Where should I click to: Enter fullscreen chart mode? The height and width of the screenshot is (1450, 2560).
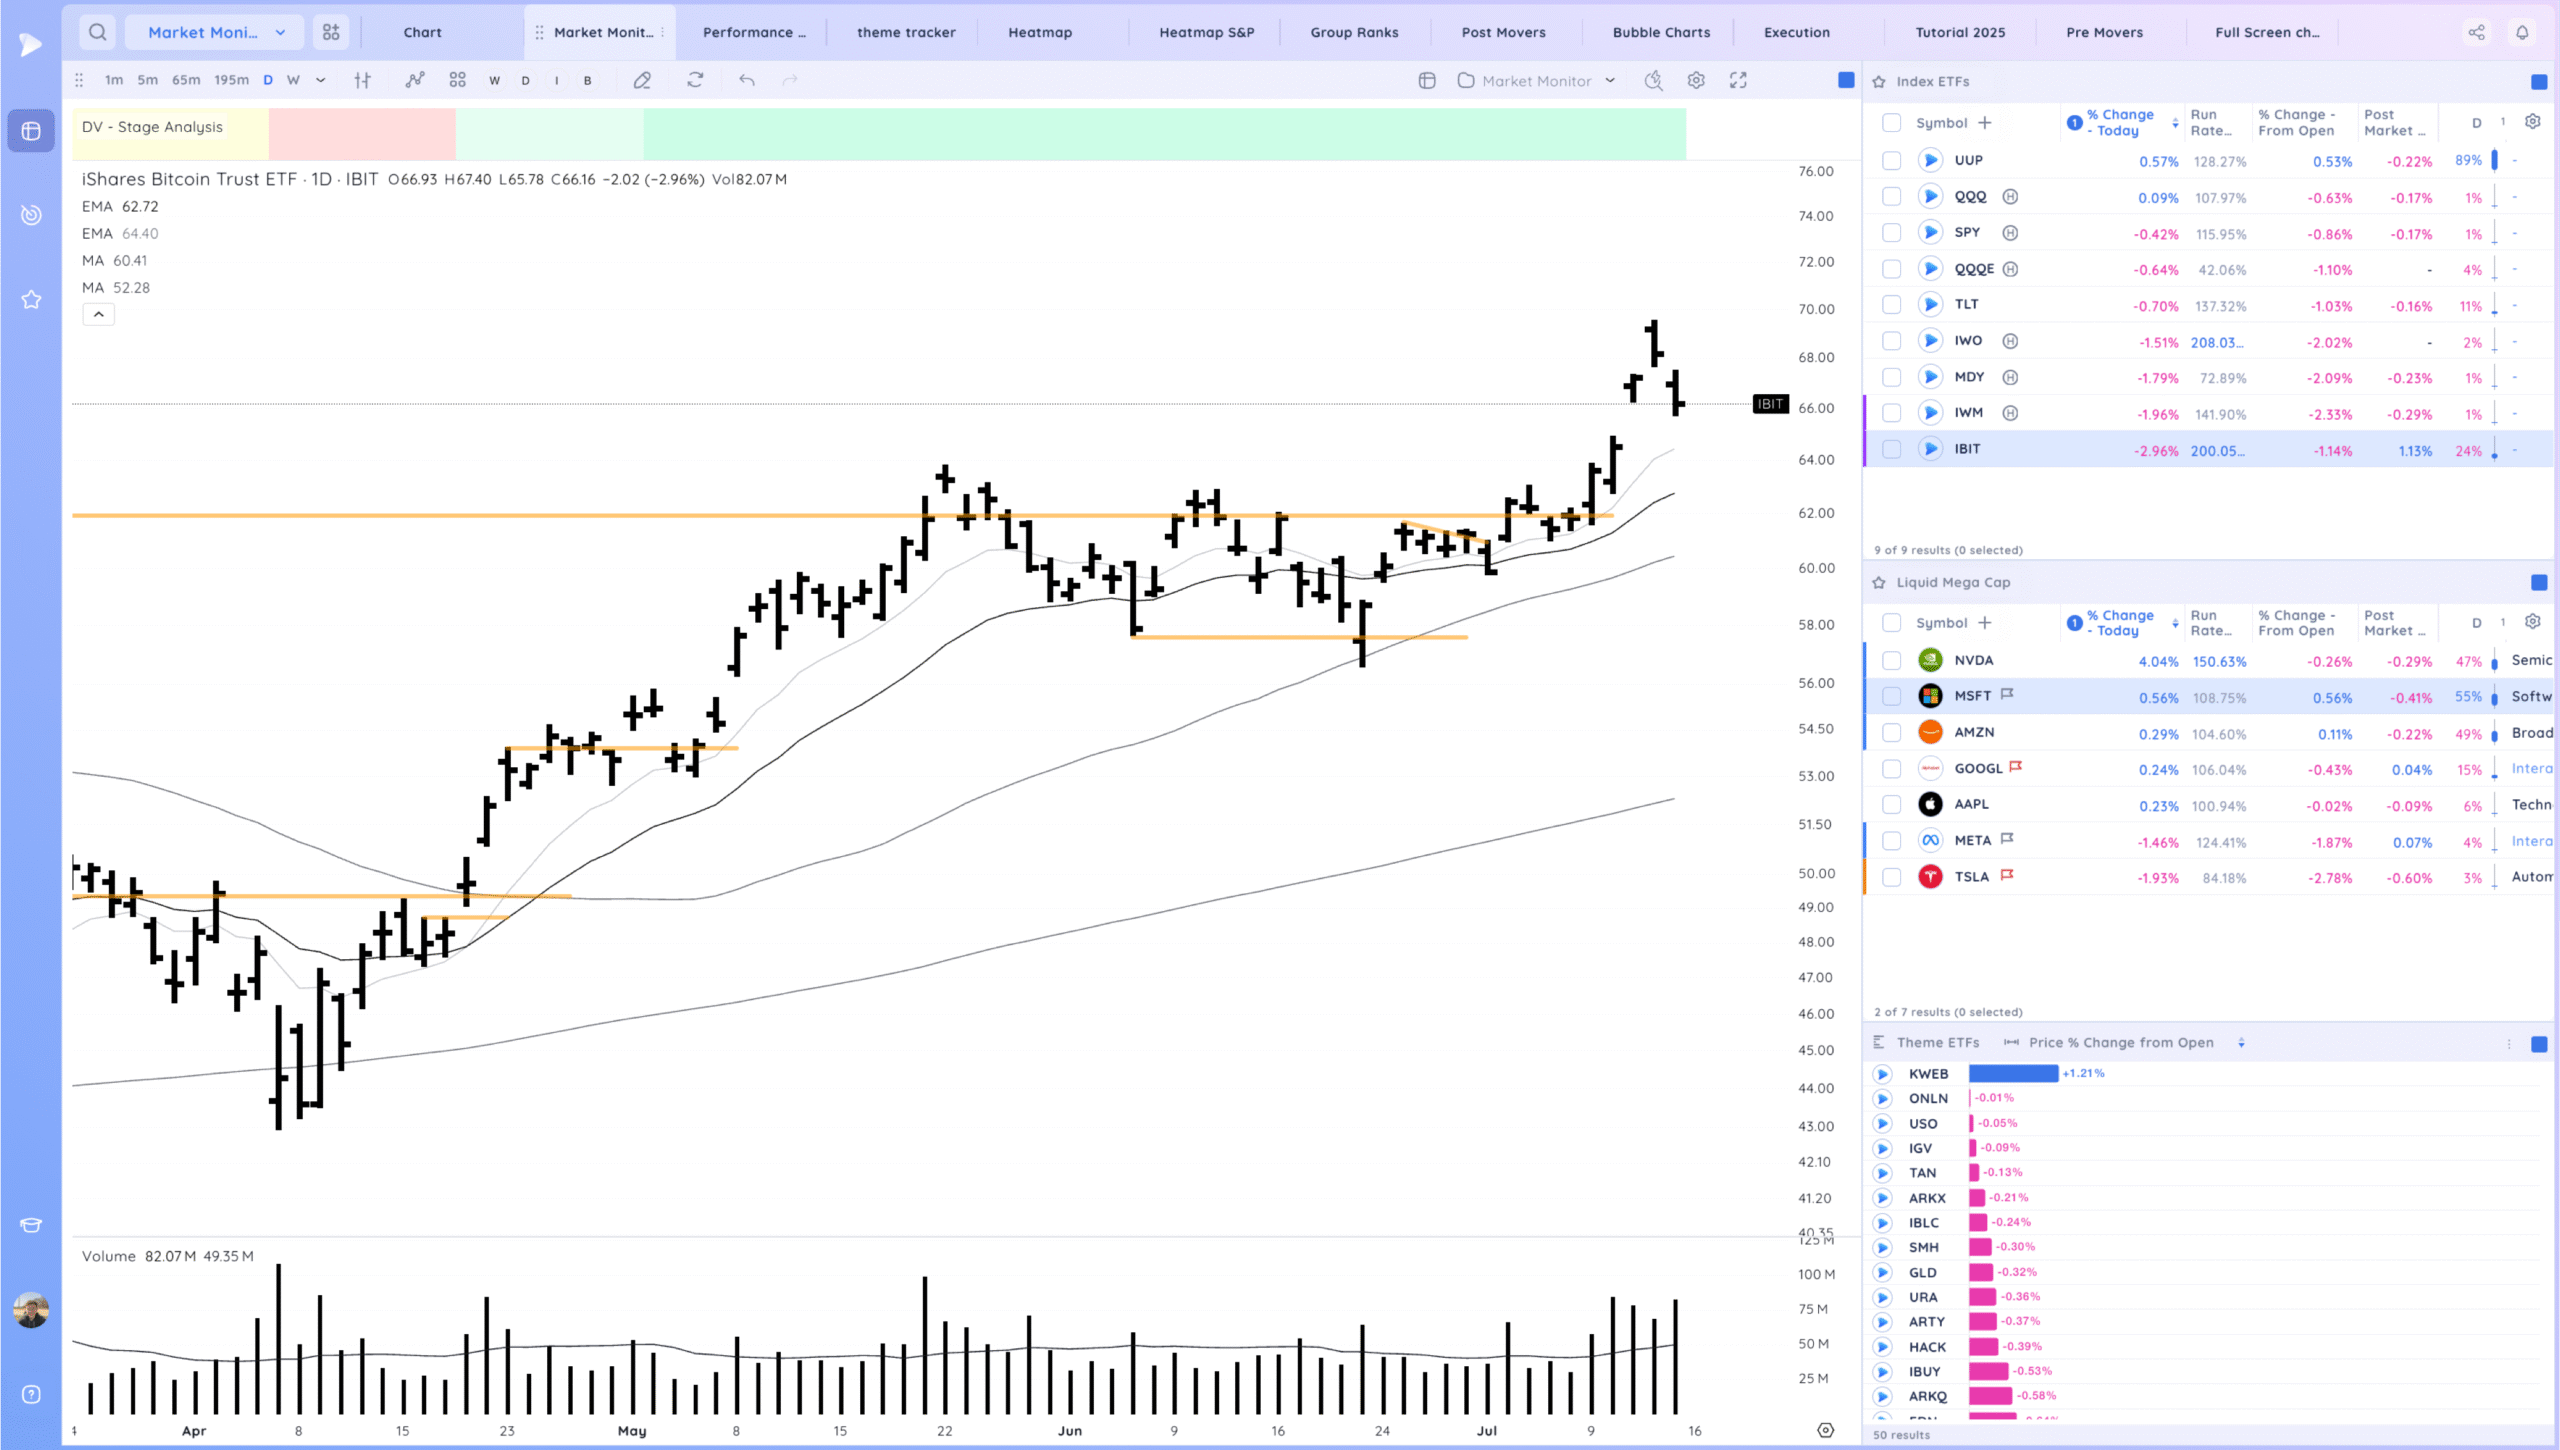click(1738, 80)
